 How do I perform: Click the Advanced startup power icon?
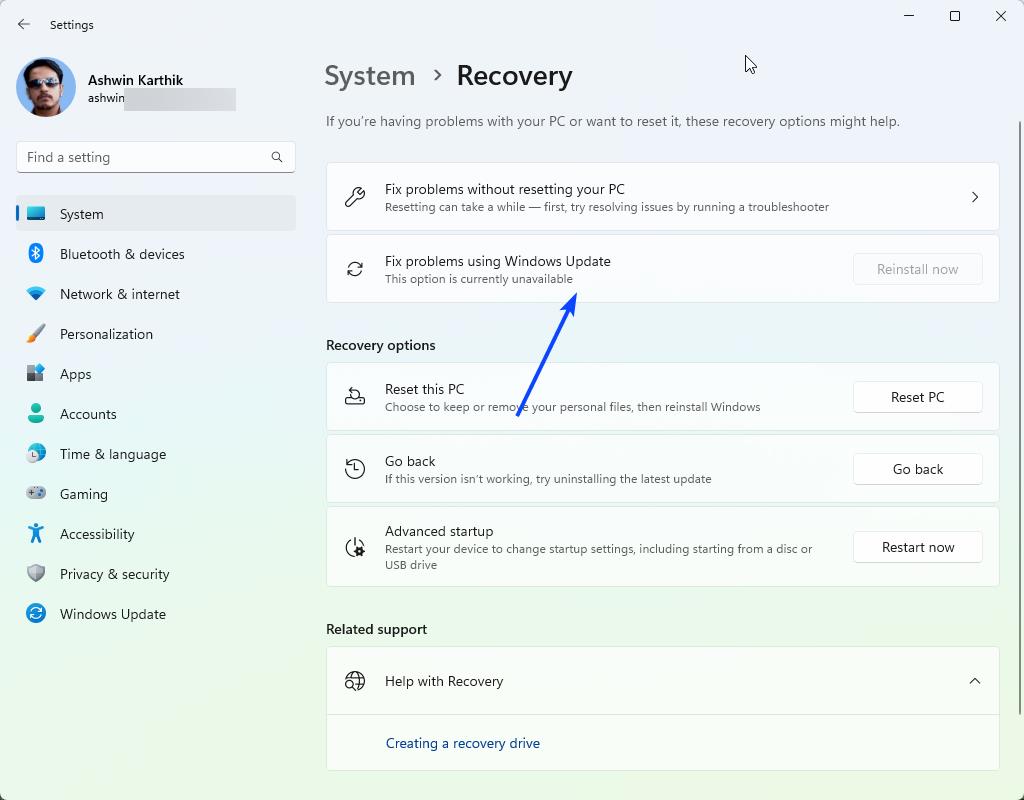pyautogui.click(x=355, y=547)
